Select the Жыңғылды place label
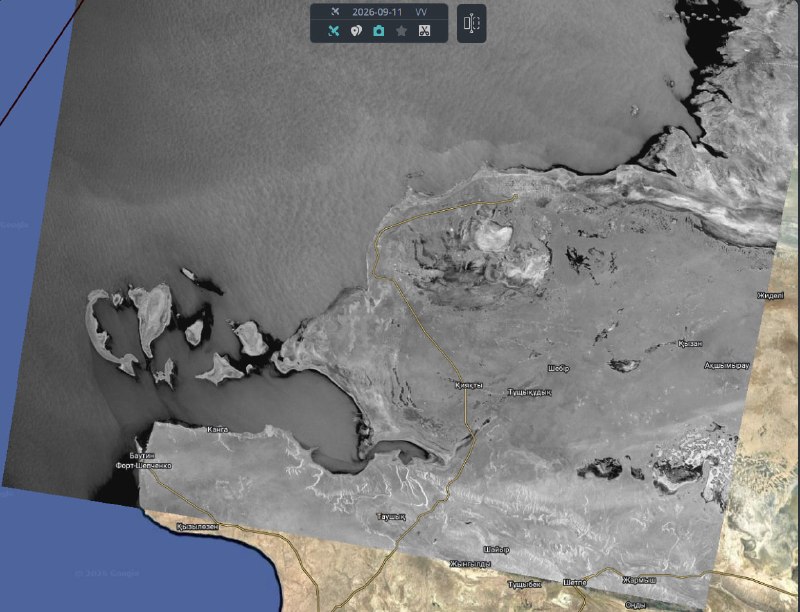This screenshot has width=800, height=612. (470, 564)
